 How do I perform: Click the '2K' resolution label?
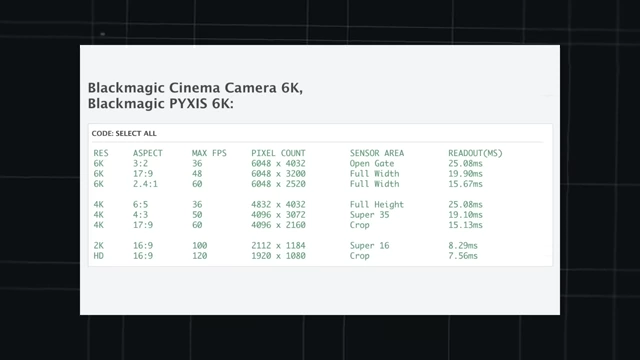click(x=98, y=246)
